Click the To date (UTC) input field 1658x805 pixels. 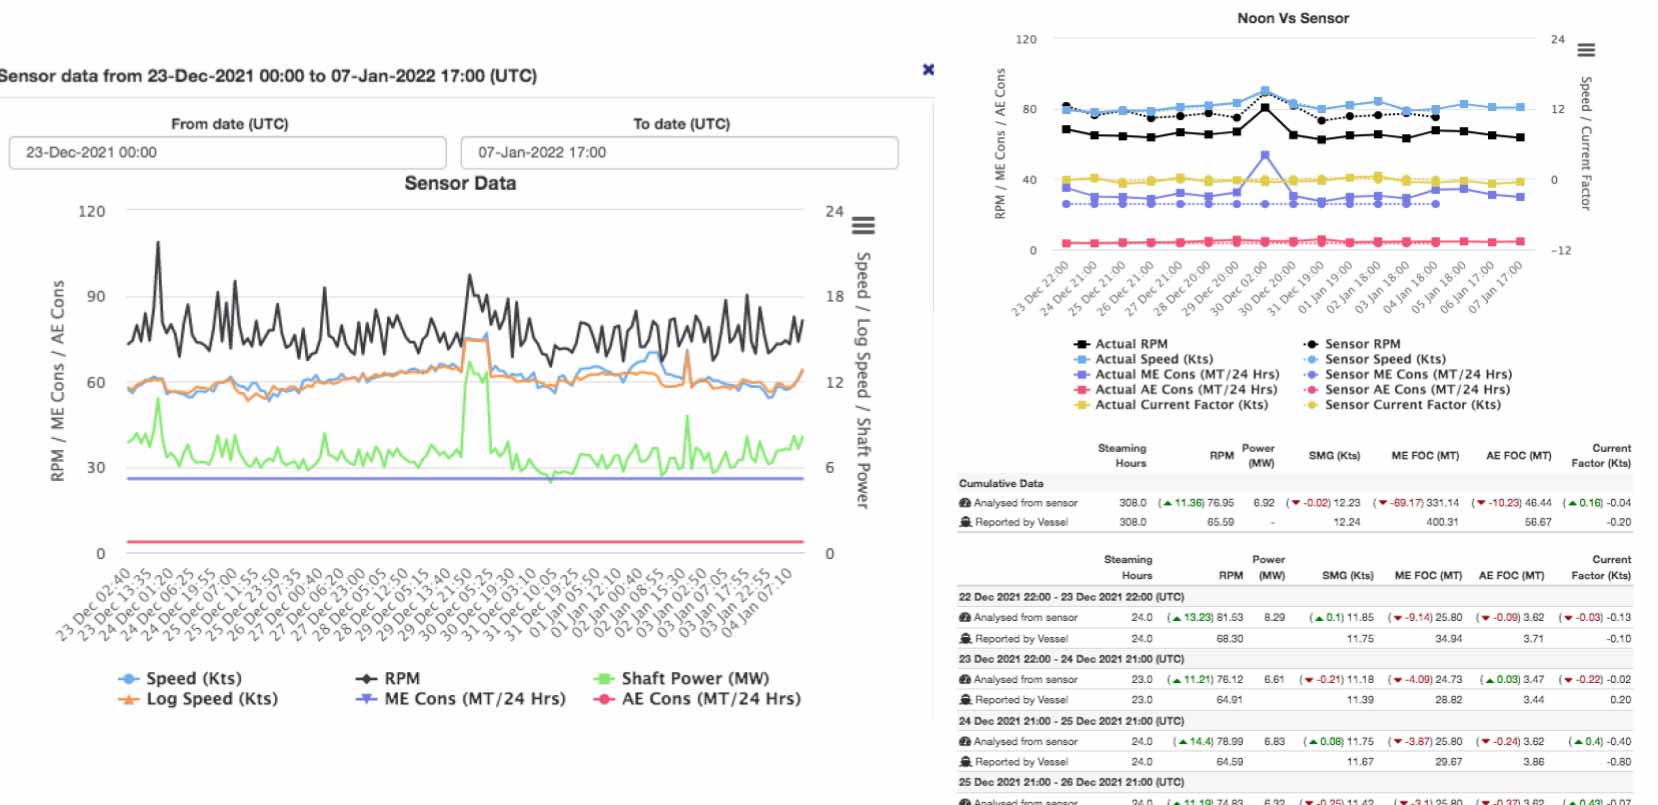(x=679, y=153)
